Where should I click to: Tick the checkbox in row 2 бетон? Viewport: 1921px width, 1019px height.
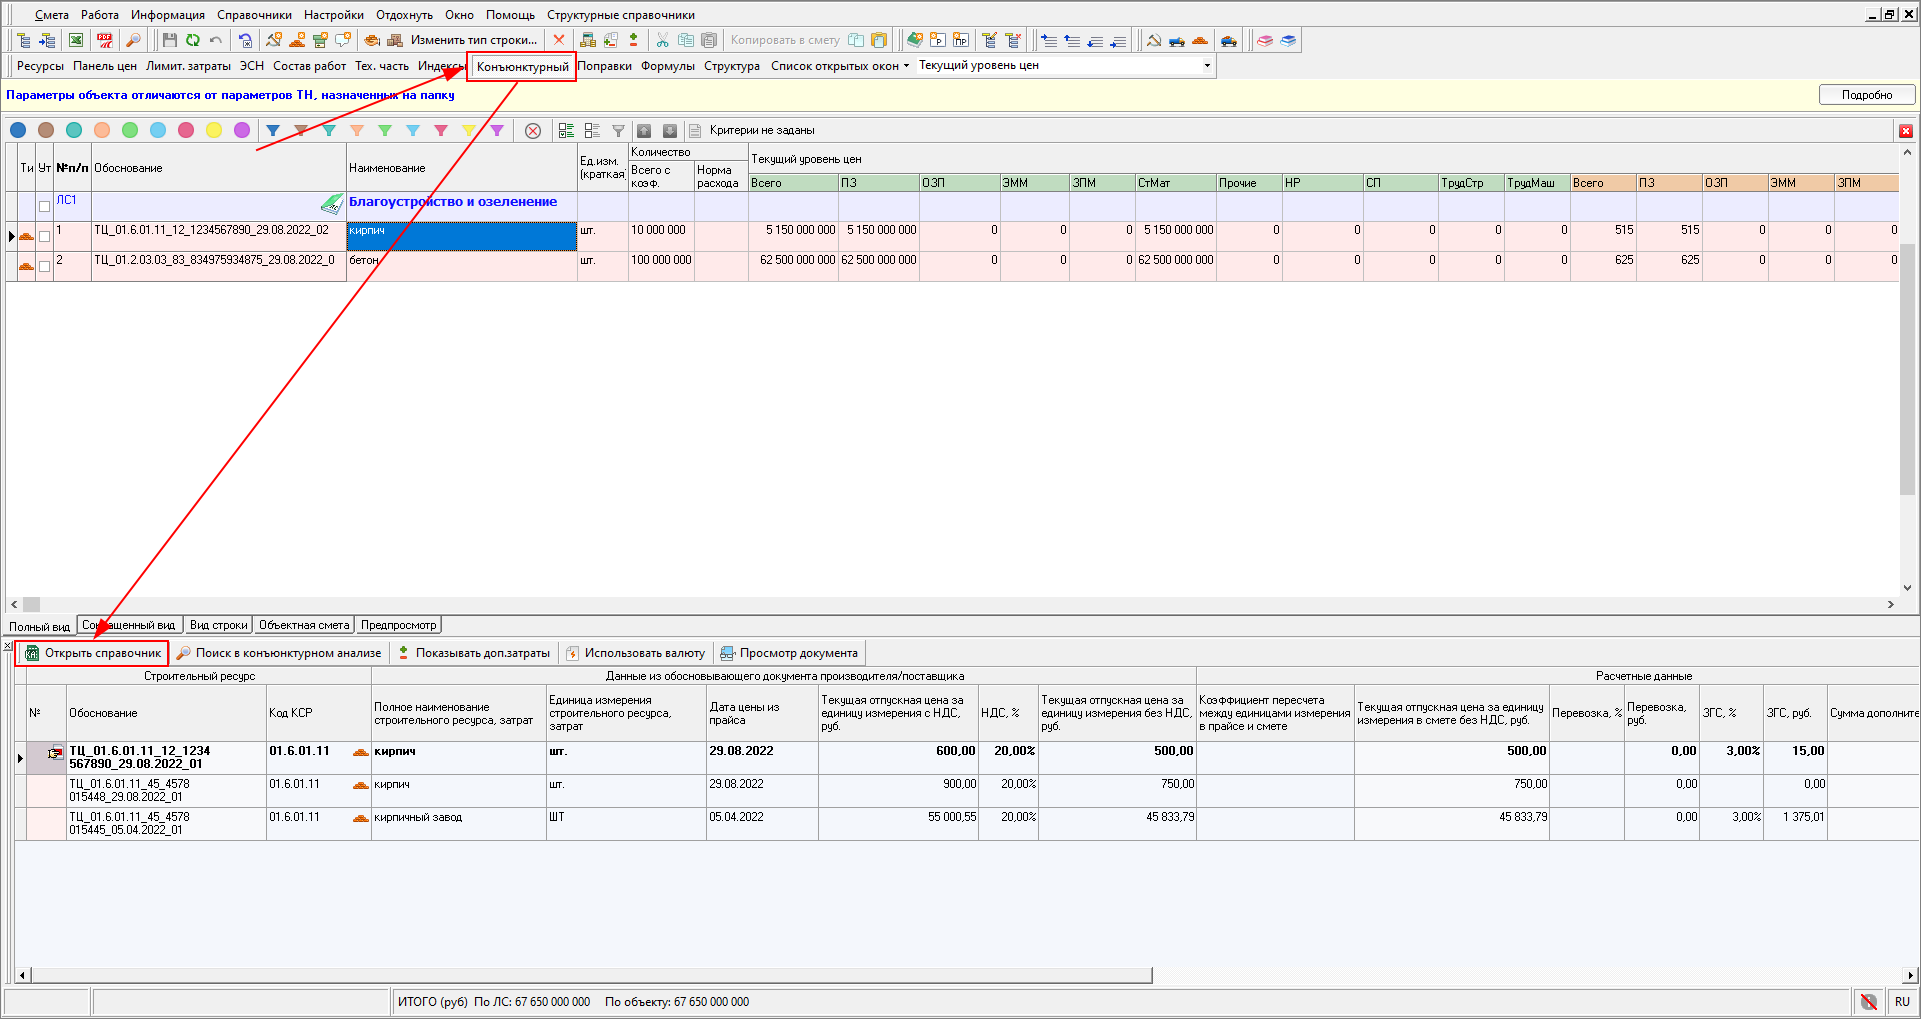[44, 266]
